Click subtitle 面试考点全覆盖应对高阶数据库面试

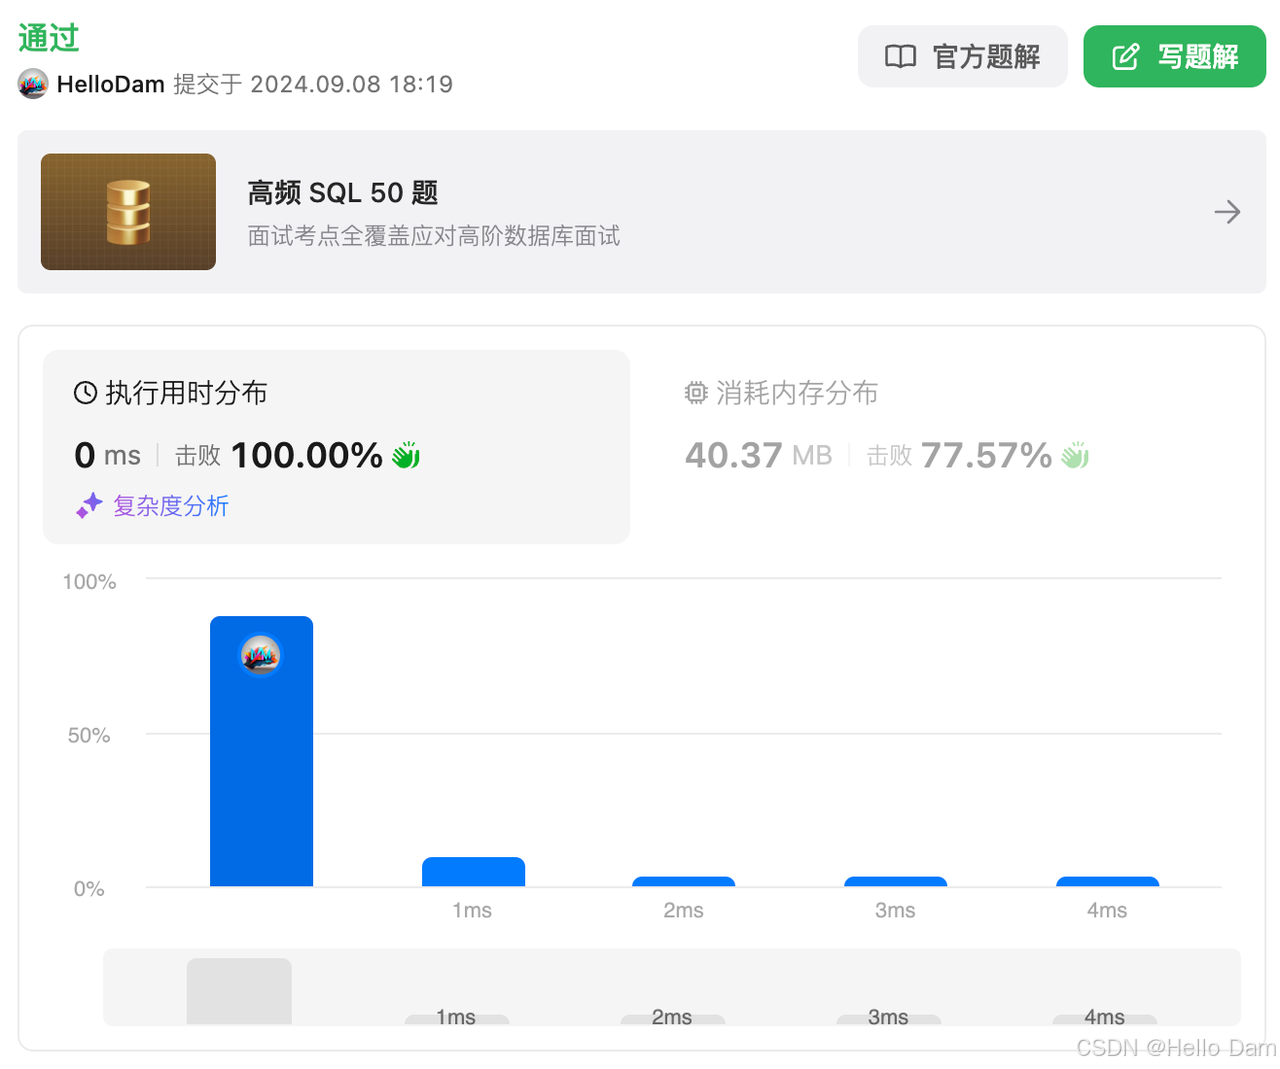tap(434, 236)
